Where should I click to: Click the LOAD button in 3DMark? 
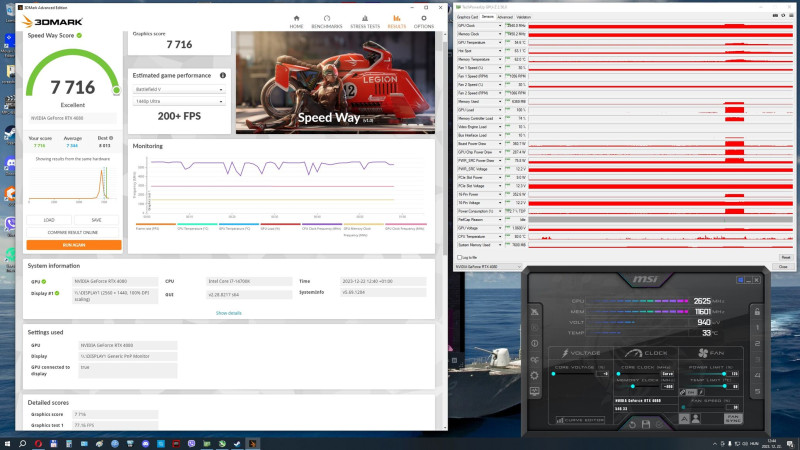(x=49, y=220)
